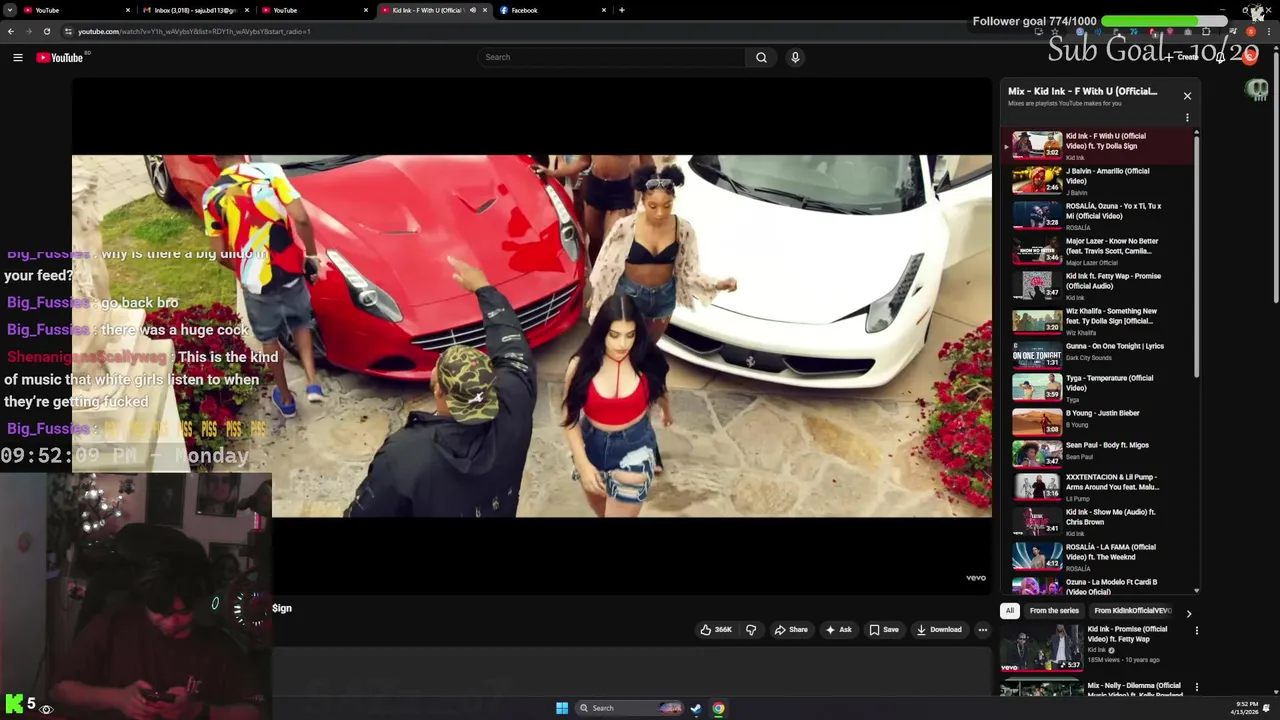The height and width of the screenshot is (720, 1280).
Task: Reload the page with the refresh icon
Action: point(49,31)
